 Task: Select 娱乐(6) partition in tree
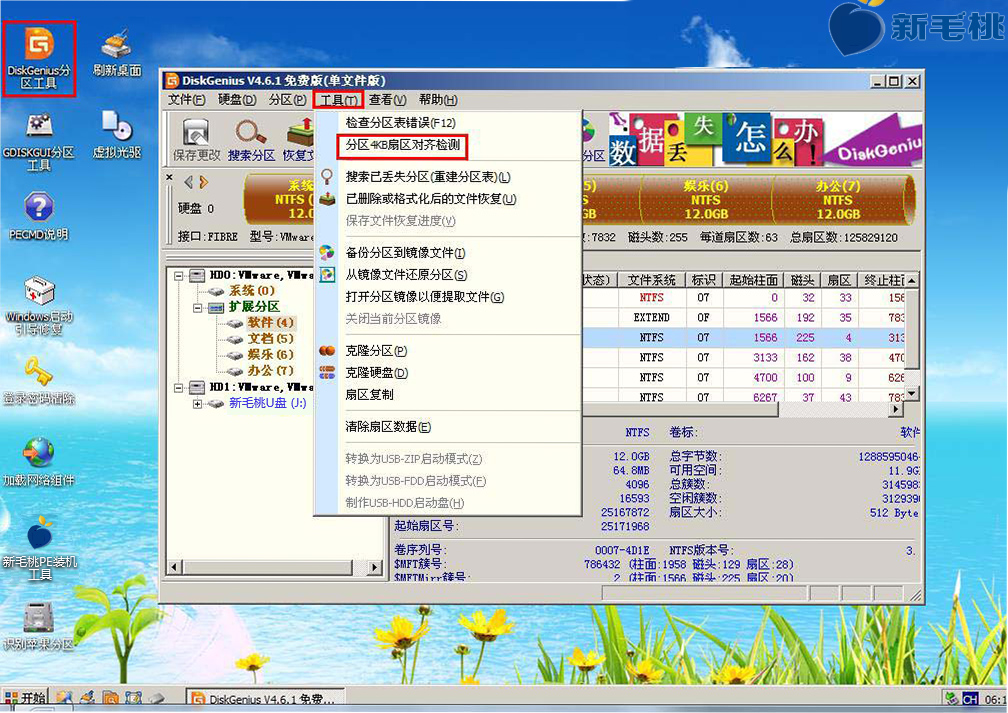tap(271, 354)
